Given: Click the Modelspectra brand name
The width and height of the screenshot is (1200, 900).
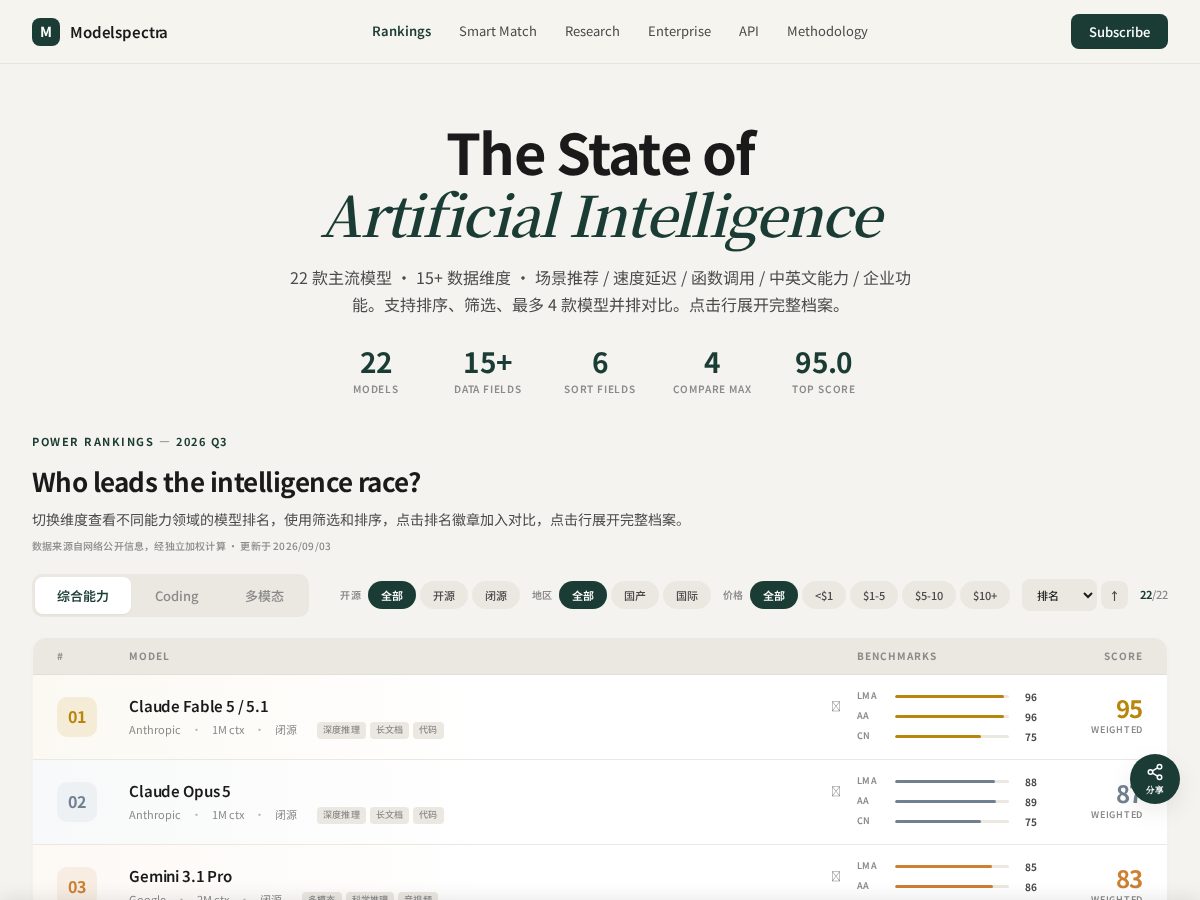Looking at the screenshot, I should [x=119, y=32].
